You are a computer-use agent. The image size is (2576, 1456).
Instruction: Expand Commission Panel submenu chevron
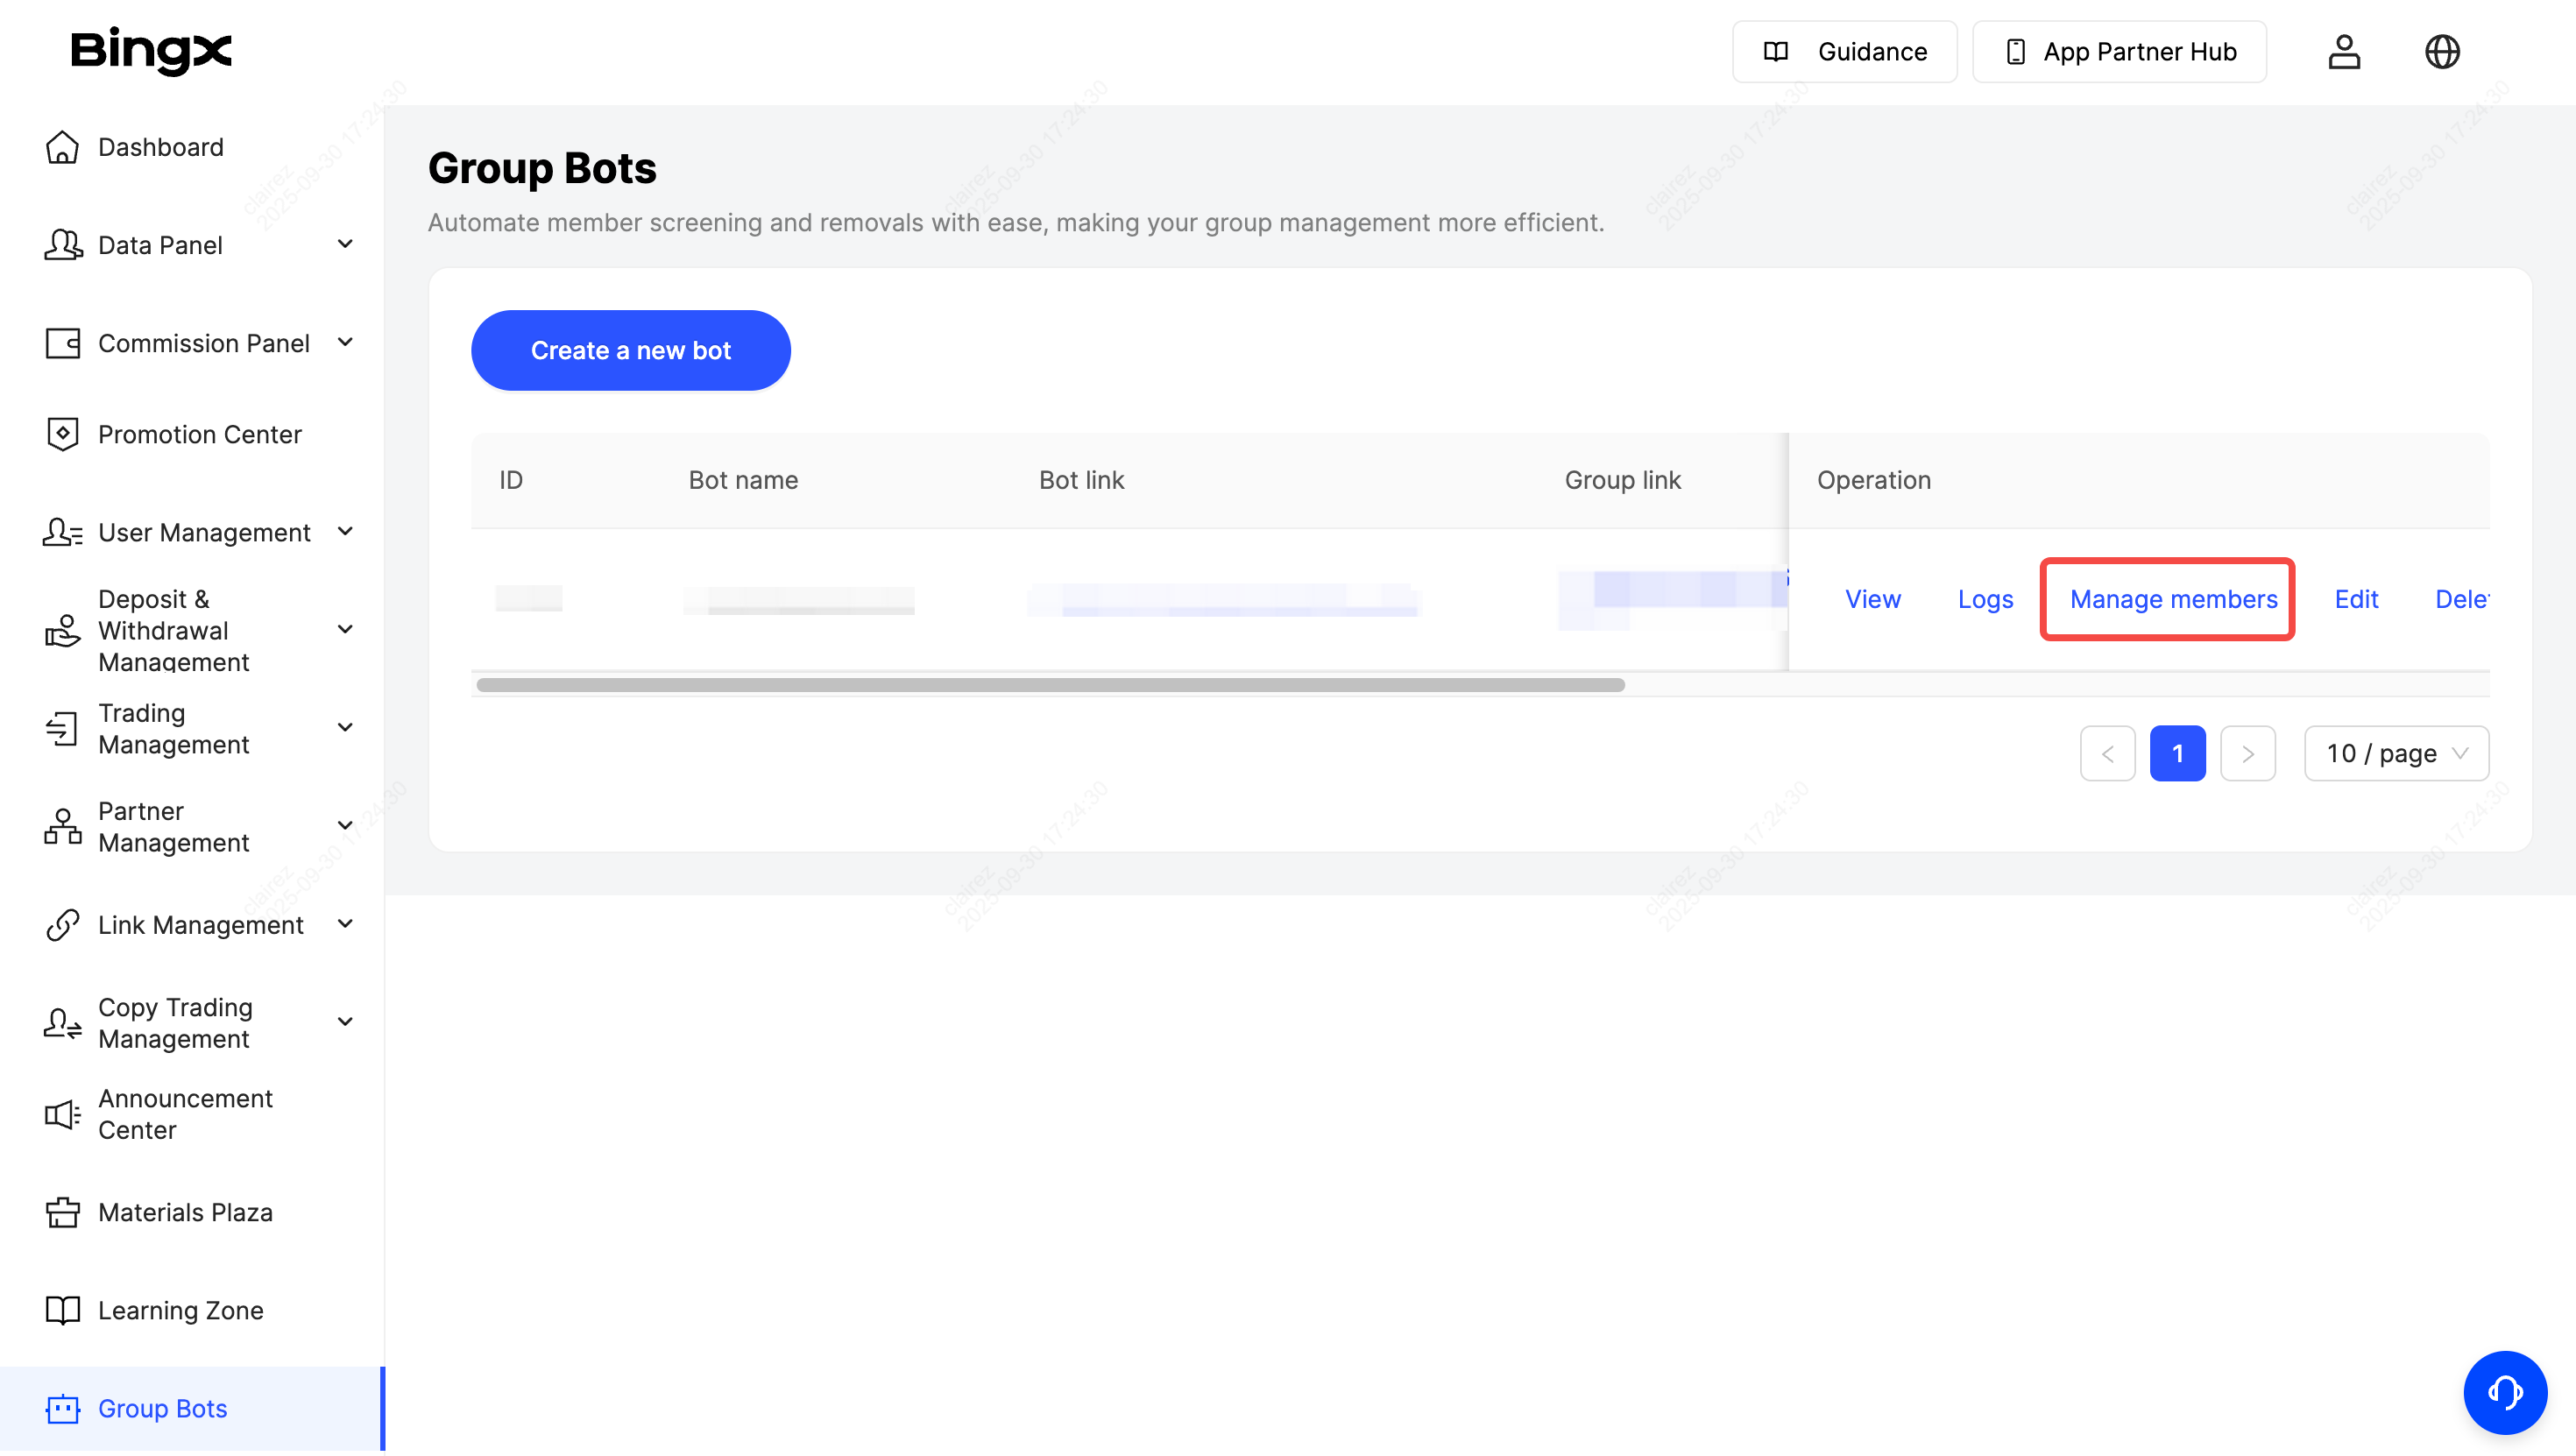[345, 343]
